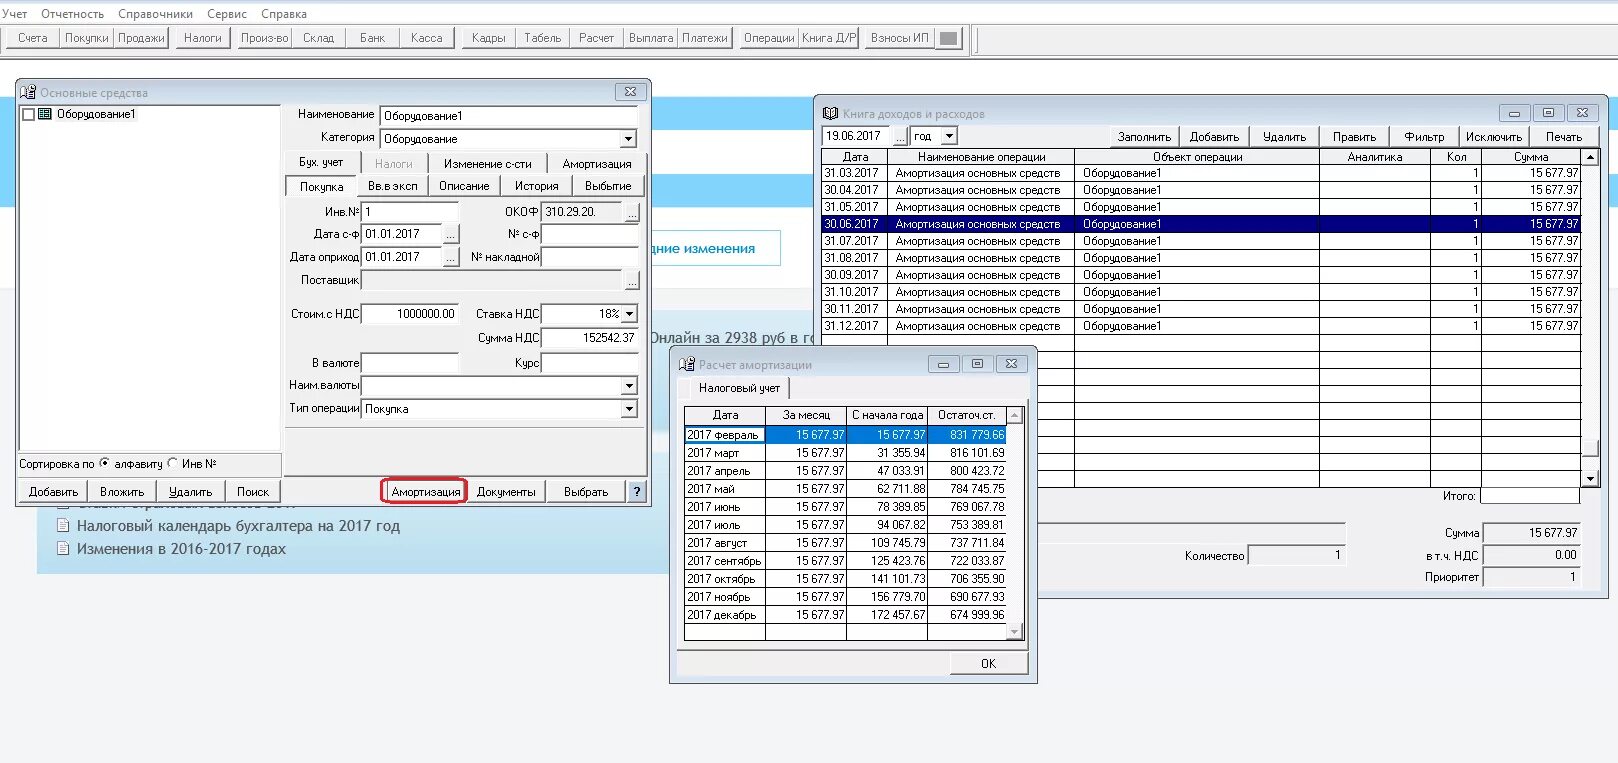The height and width of the screenshot is (763, 1618).
Task: Open the Справка menu
Action: (284, 14)
